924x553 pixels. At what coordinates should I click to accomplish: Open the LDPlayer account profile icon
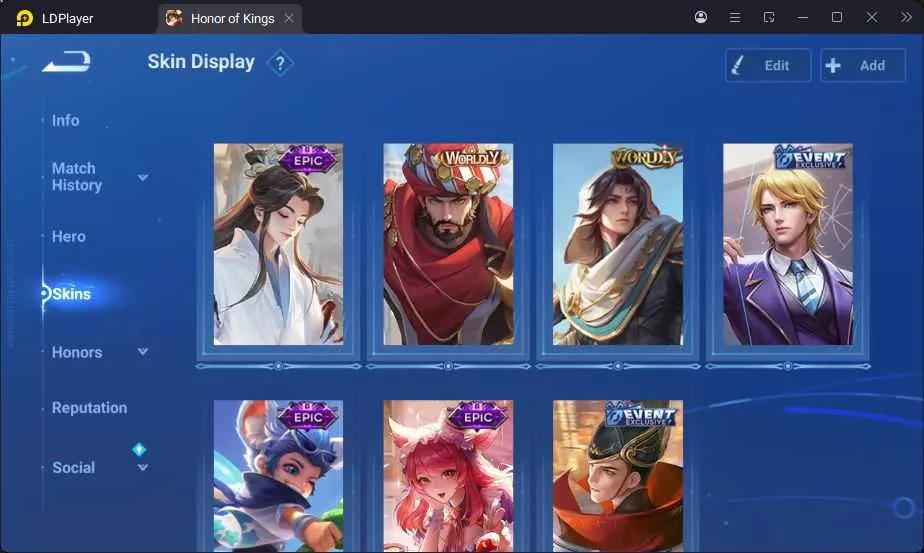click(701, 17)
